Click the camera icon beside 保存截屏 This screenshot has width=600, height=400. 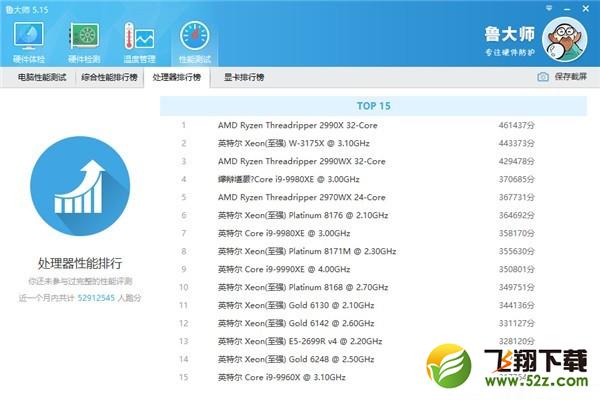click(x=543, y=77)
